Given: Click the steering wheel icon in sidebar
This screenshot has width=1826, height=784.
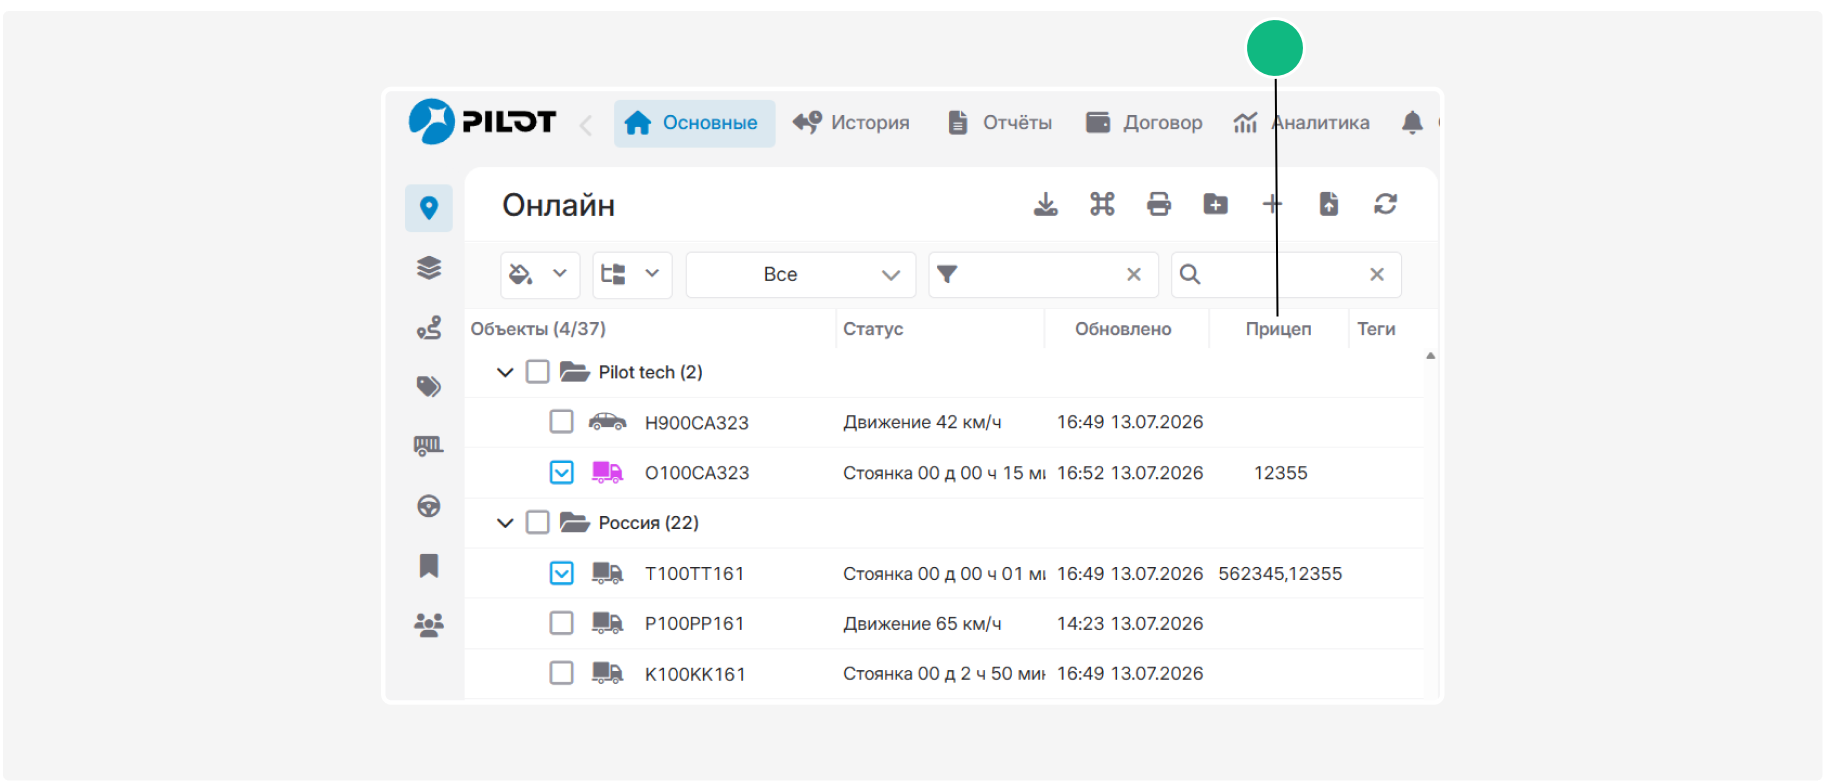Looking at the screenshot, I should tap(429, 506).
